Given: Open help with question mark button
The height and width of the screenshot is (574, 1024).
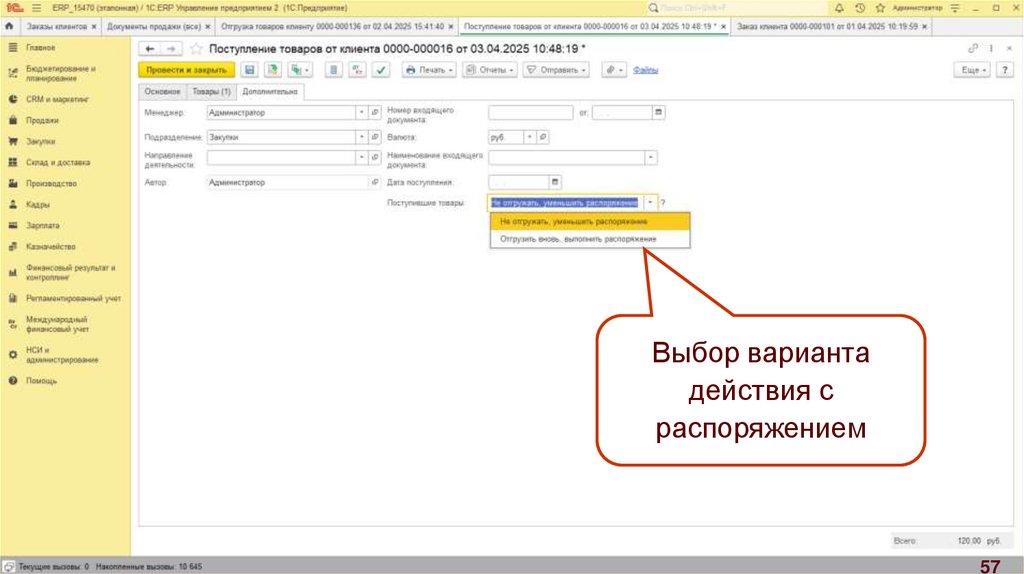Looking at the screenshot, I should tap(1004, 70).
